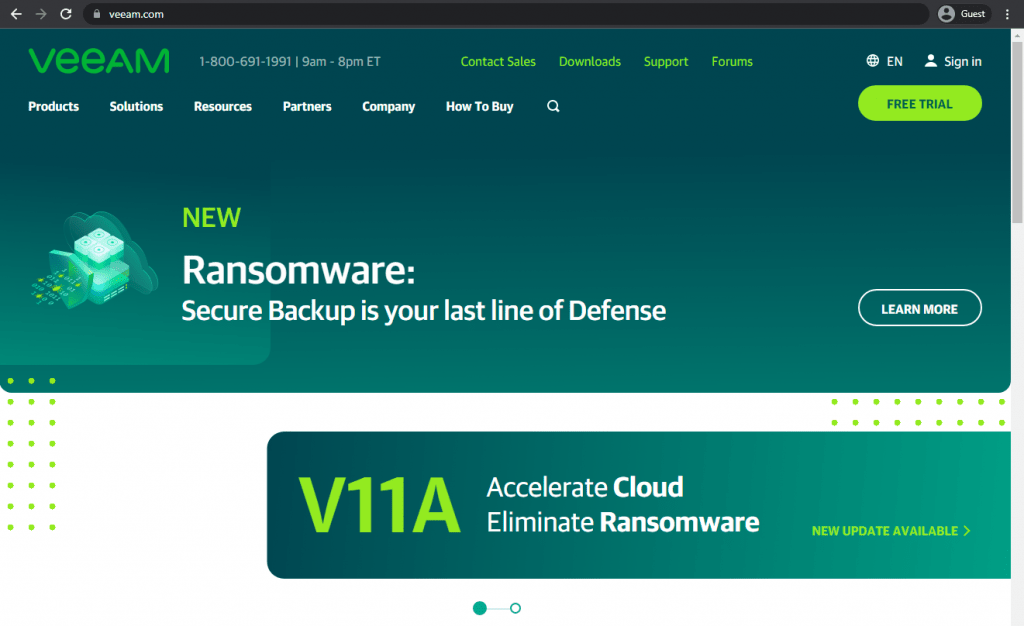The image size is (1024, 626).
Task: Expand the Products menu
Action: point(54,106)
